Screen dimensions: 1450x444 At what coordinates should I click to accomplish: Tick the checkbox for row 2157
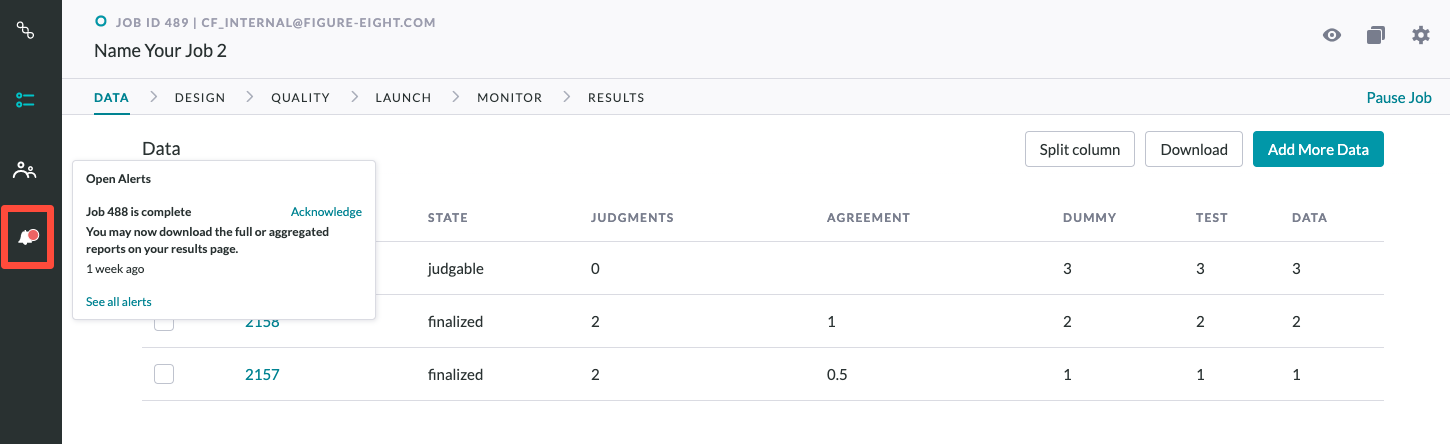coord(164,374)
